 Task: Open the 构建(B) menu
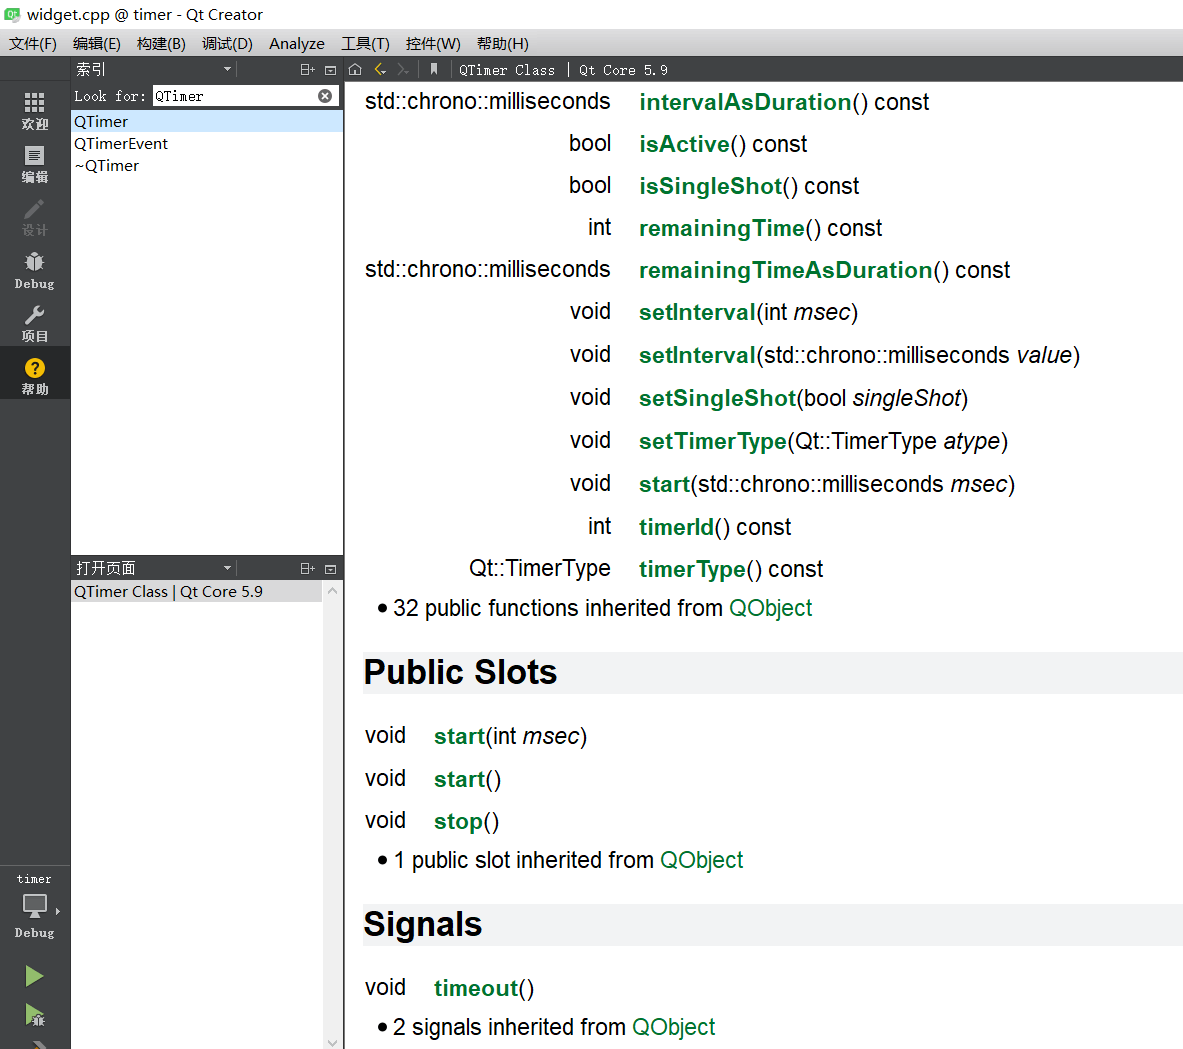(161, 44)
